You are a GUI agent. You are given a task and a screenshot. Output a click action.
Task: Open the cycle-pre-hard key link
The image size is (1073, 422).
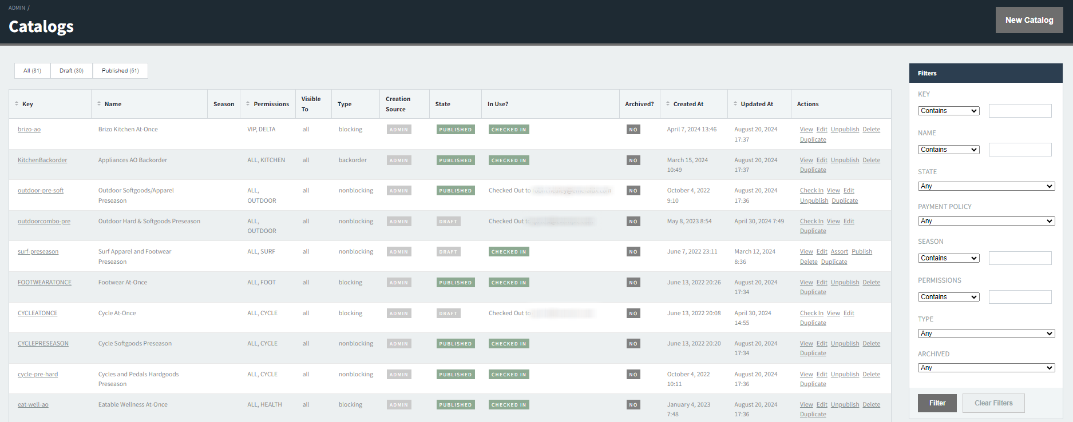(36, 374)
